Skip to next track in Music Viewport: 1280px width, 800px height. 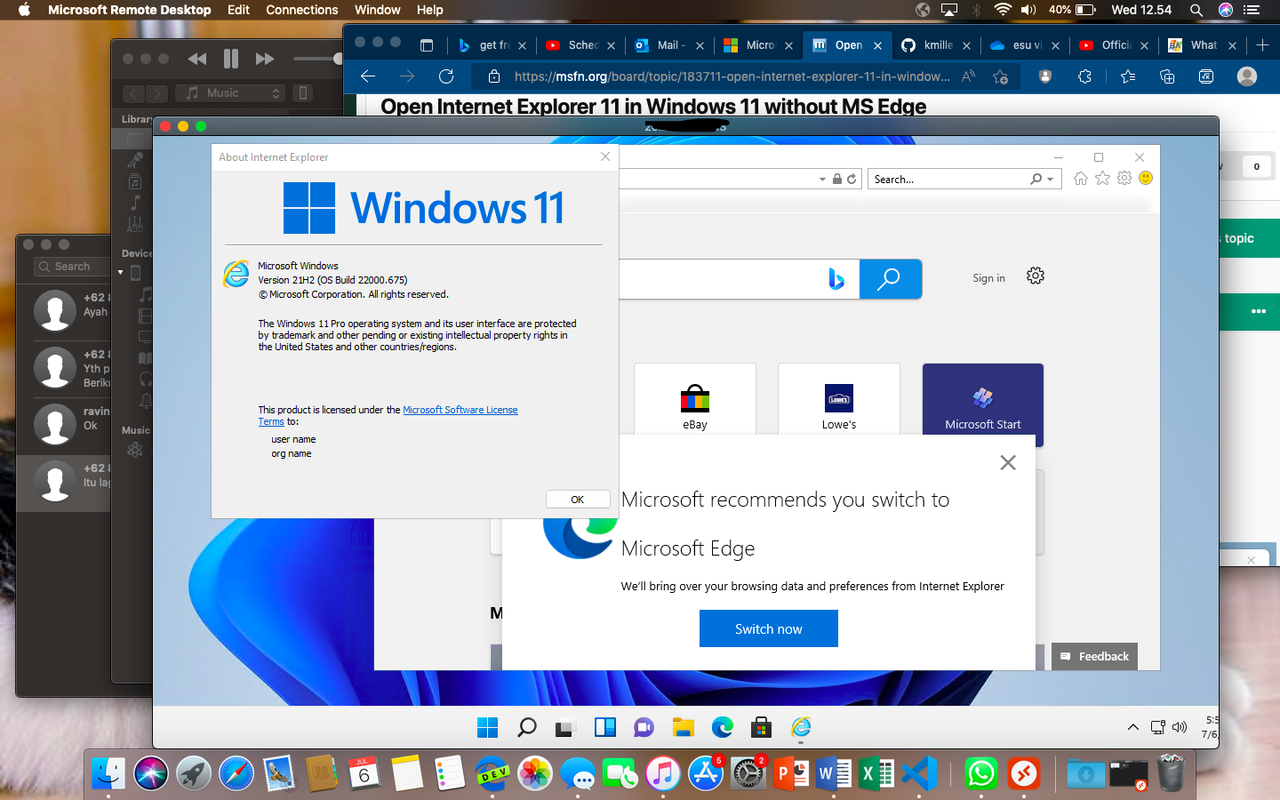265,60
